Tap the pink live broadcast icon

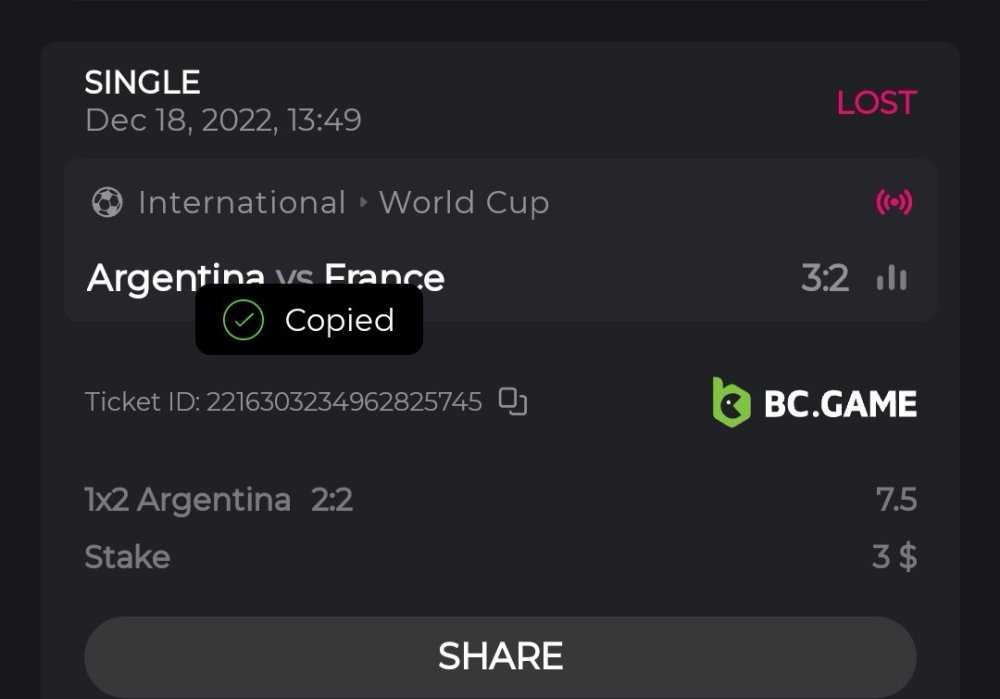click(x=893, y=203)
